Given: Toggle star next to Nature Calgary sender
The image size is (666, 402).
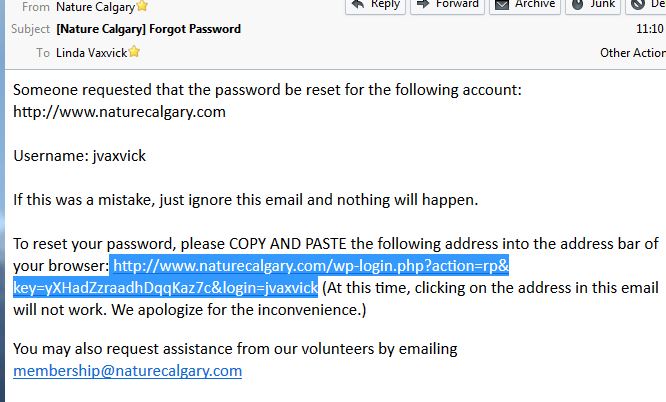Looking at the screenshot, I should click(x=142, y=6).
